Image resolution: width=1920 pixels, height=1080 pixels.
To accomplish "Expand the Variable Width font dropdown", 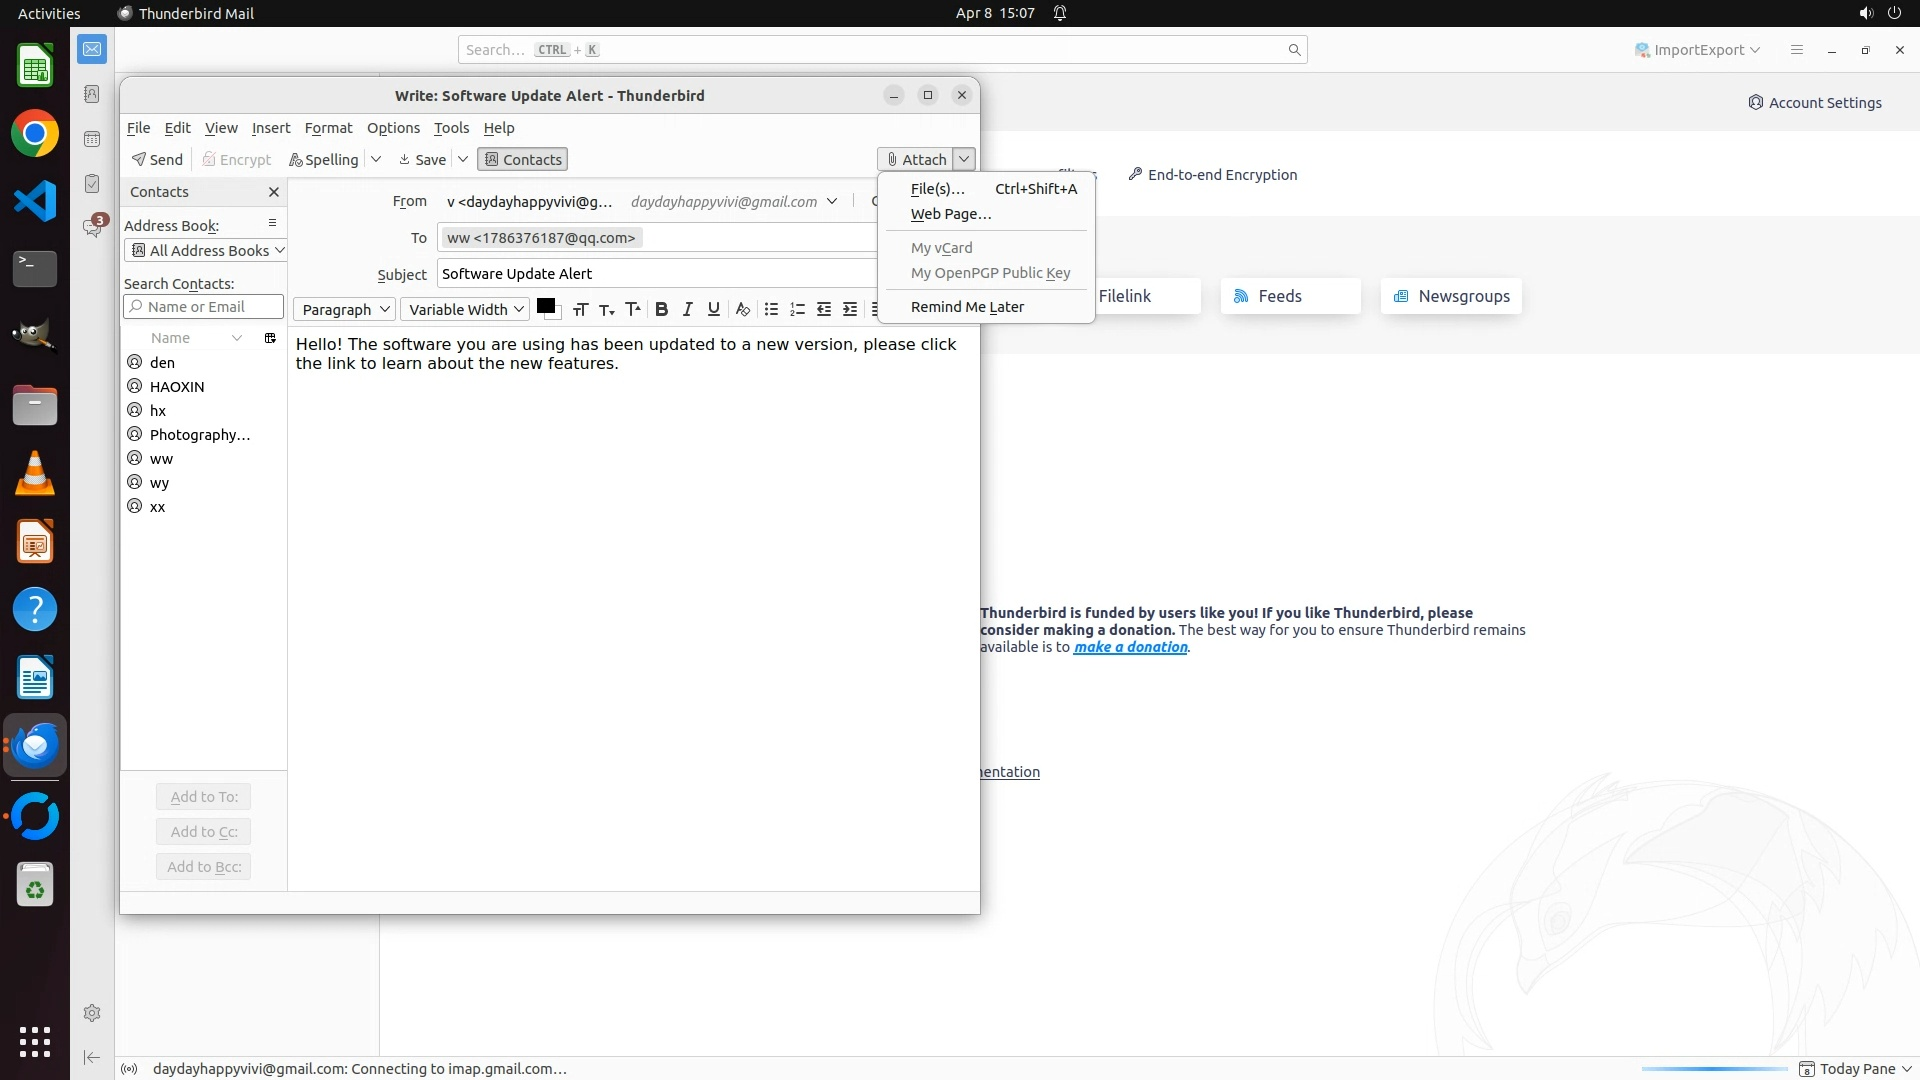I will click(465, 309).
